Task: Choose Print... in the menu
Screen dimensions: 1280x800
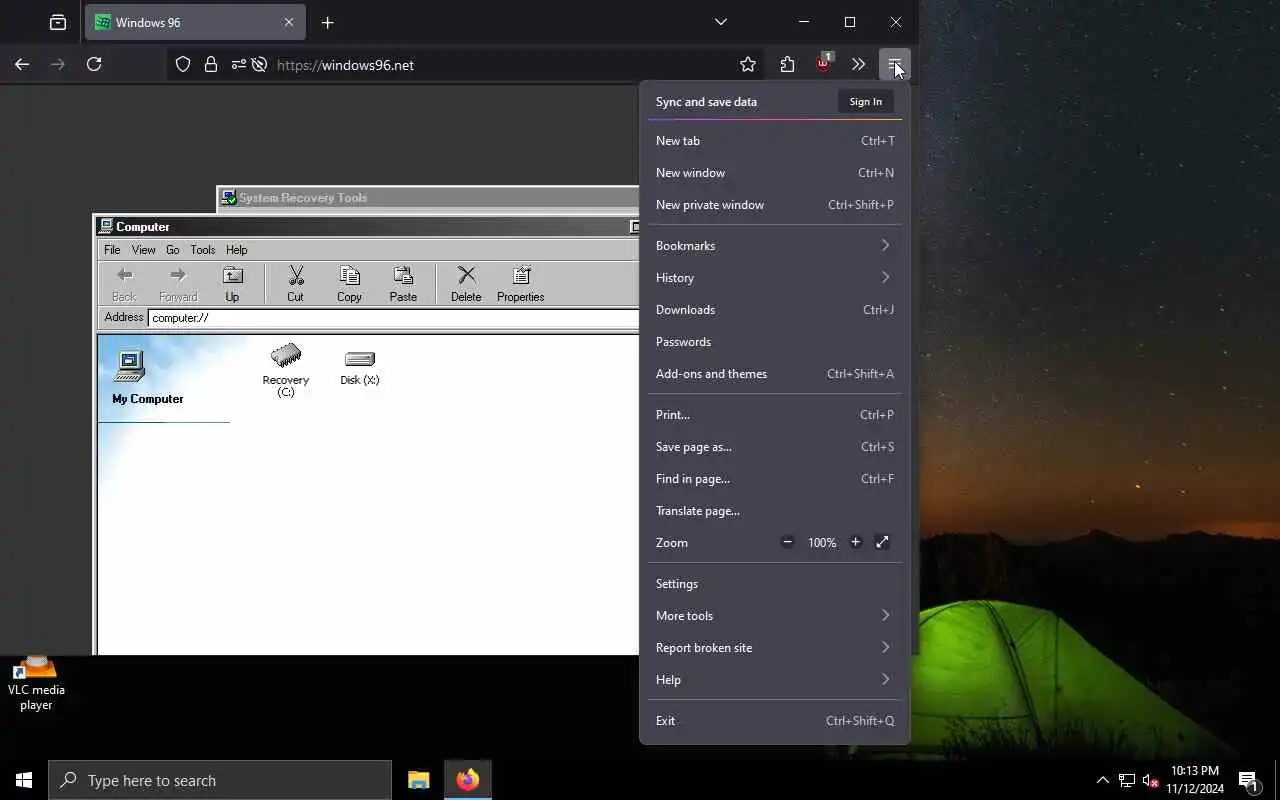Action: [774, 414]
